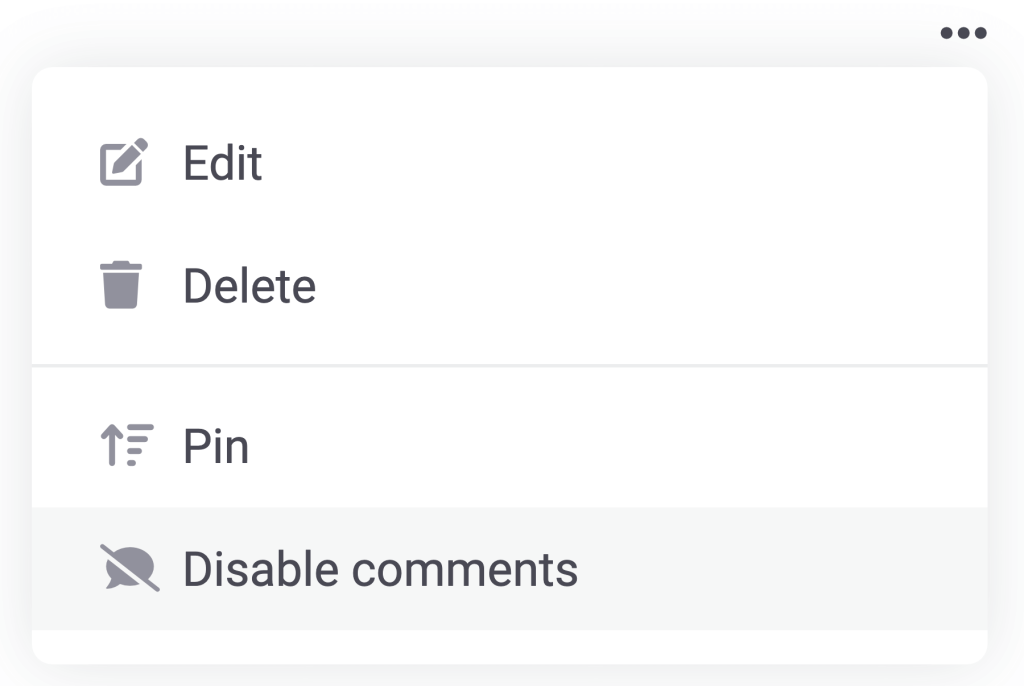This screenshot has width=1024, height=686.
Task: Click the Pin text label
Action: tap(216, 447)
